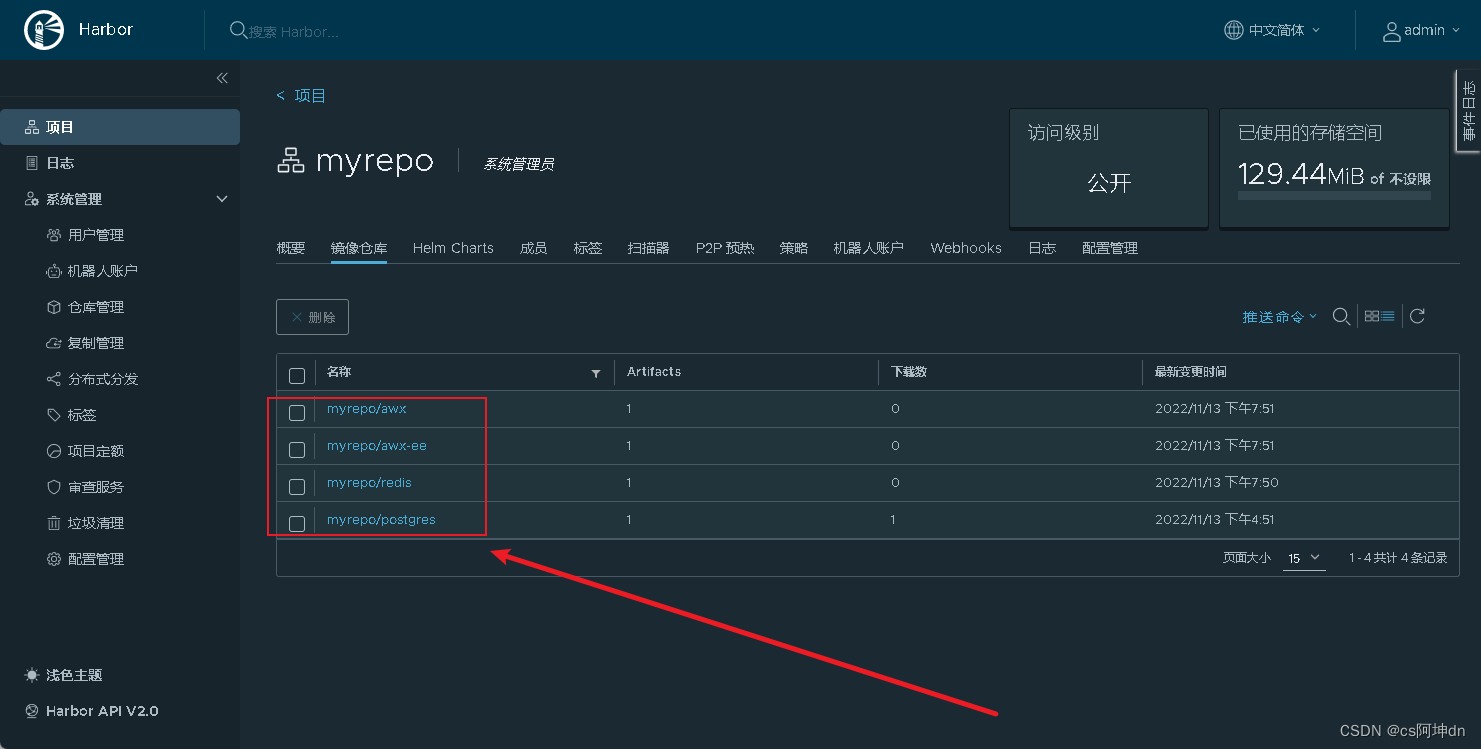Click the 垃圾清理 trash can icon
The width and height of the screenshot is (1481, 749).
pyautogui.click(x=54, y=523)
